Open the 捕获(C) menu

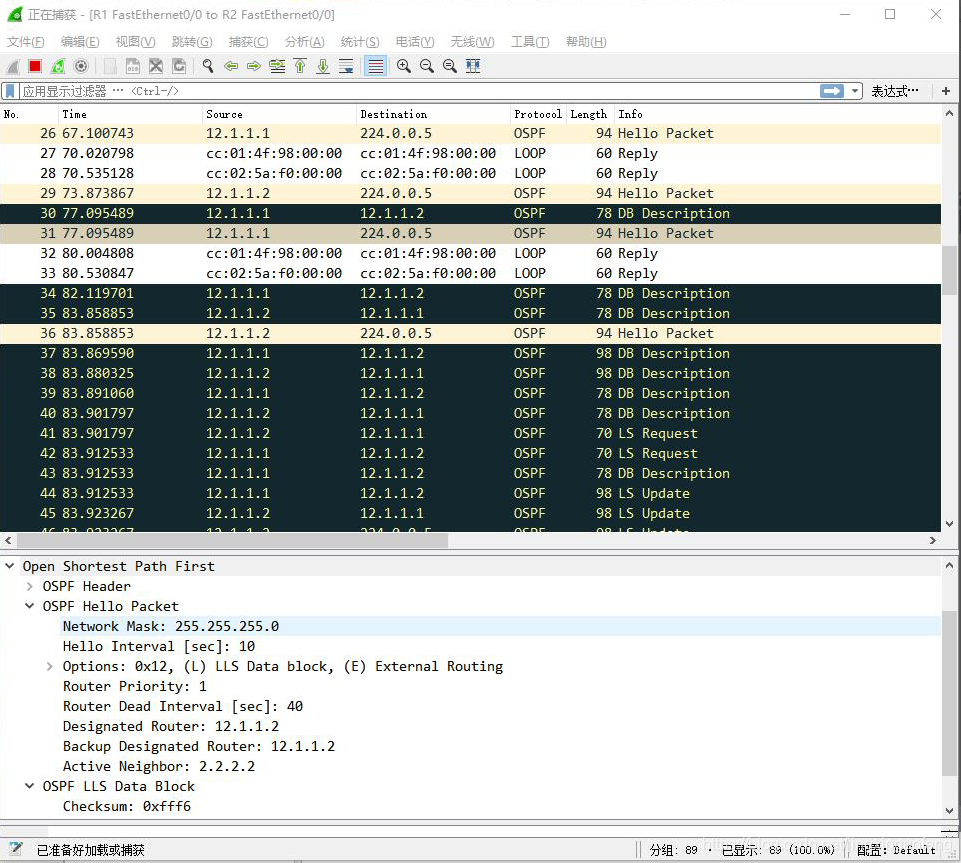tap(248, 42)
